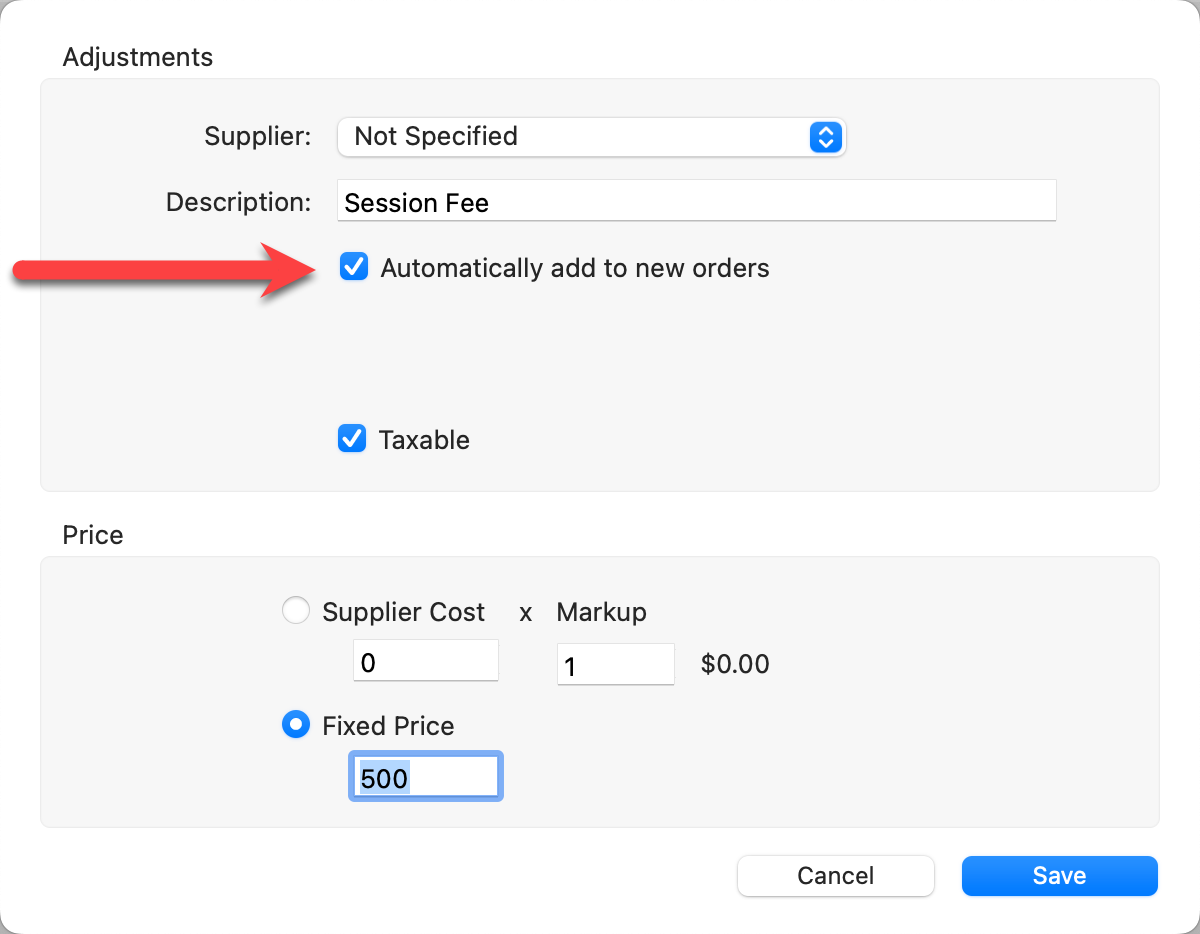Click into the Description field with Session Fee
This screenshot has height=934, width=1200.
[696, 202]
